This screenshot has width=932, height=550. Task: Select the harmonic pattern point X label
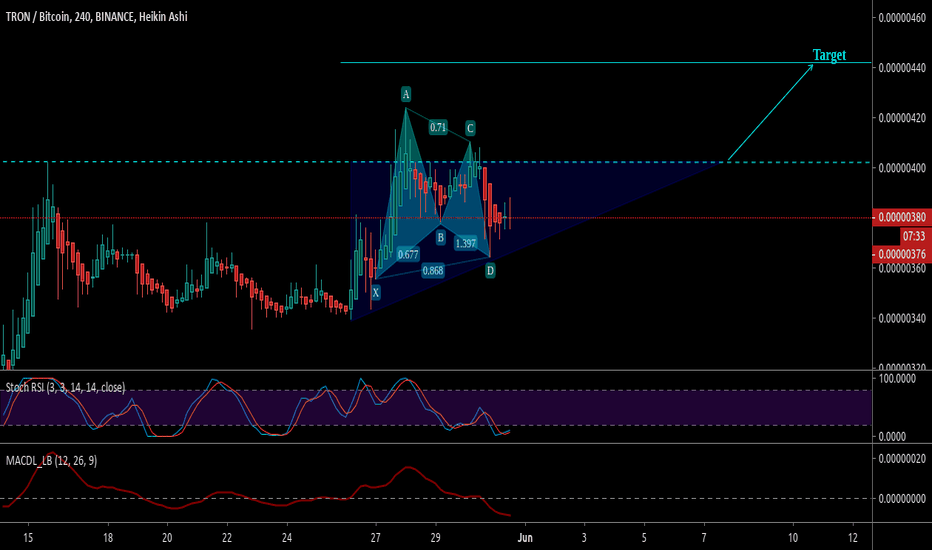click(376, 293)
